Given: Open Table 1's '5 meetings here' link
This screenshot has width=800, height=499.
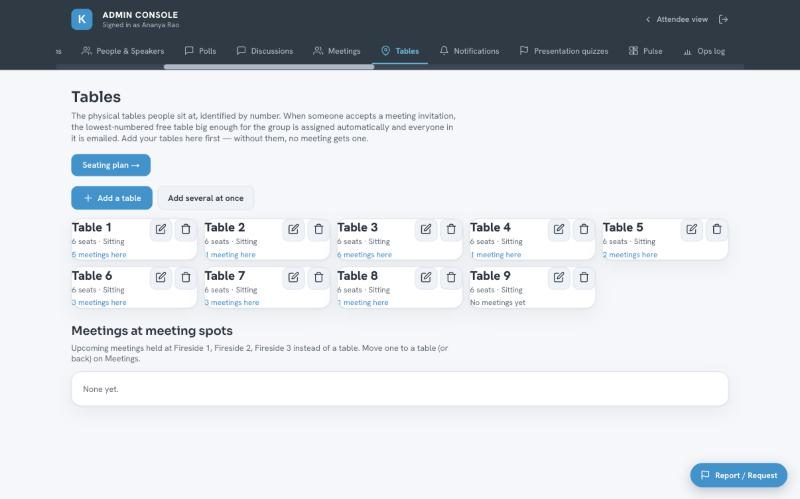Looking at the screenshot, I should click(x=99, y=255).
